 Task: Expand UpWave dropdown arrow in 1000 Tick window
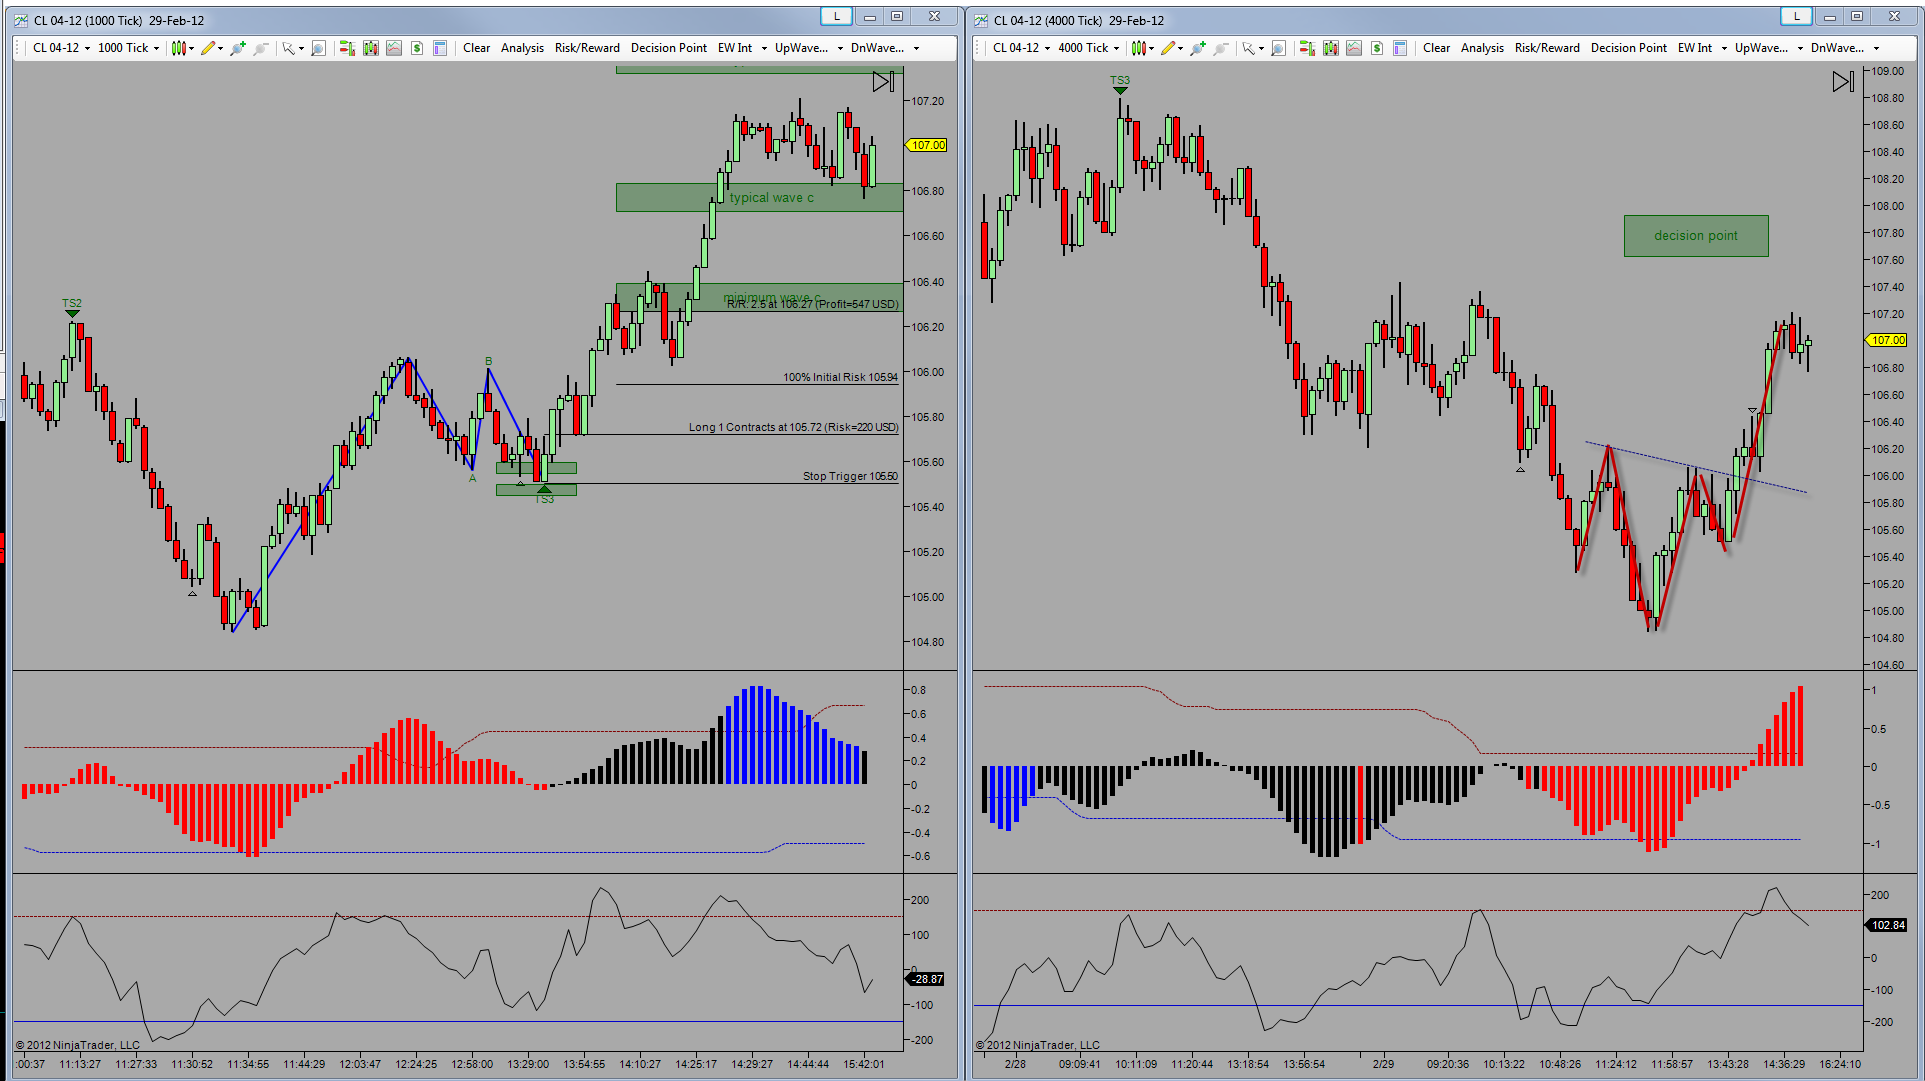coord(840,48)
